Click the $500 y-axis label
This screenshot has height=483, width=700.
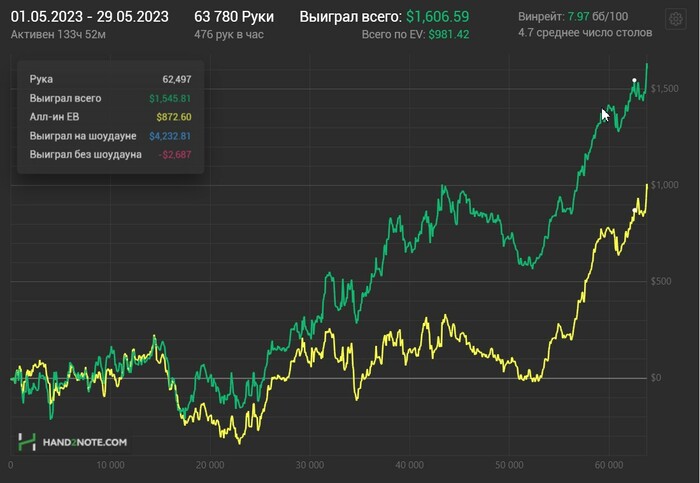(x=660, y=281)
